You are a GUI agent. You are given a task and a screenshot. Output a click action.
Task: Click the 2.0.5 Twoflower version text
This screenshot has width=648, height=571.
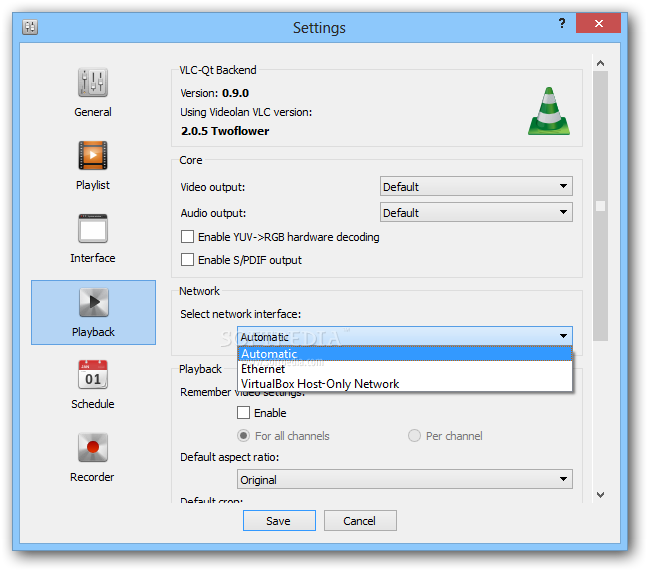(225, 131)
